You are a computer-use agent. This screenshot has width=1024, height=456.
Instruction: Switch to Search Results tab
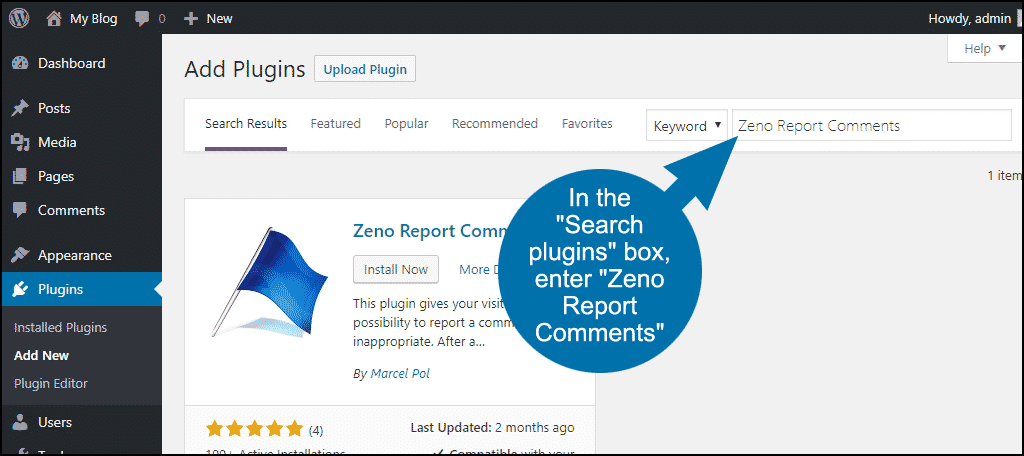click(246, 124)
